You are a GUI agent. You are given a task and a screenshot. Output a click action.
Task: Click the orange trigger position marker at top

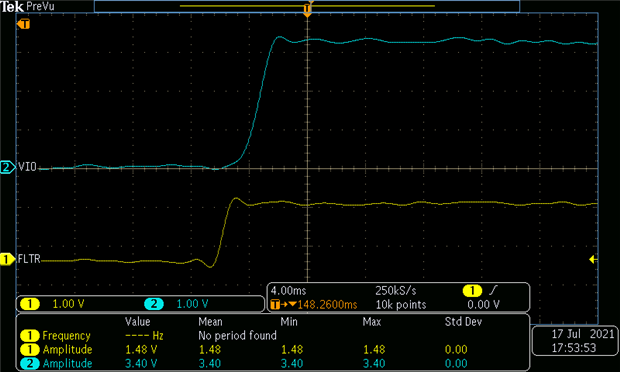[x=307, y=9]
